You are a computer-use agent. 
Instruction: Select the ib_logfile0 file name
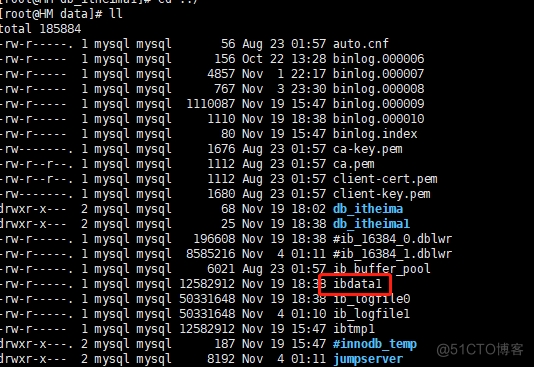pos(372,299)
